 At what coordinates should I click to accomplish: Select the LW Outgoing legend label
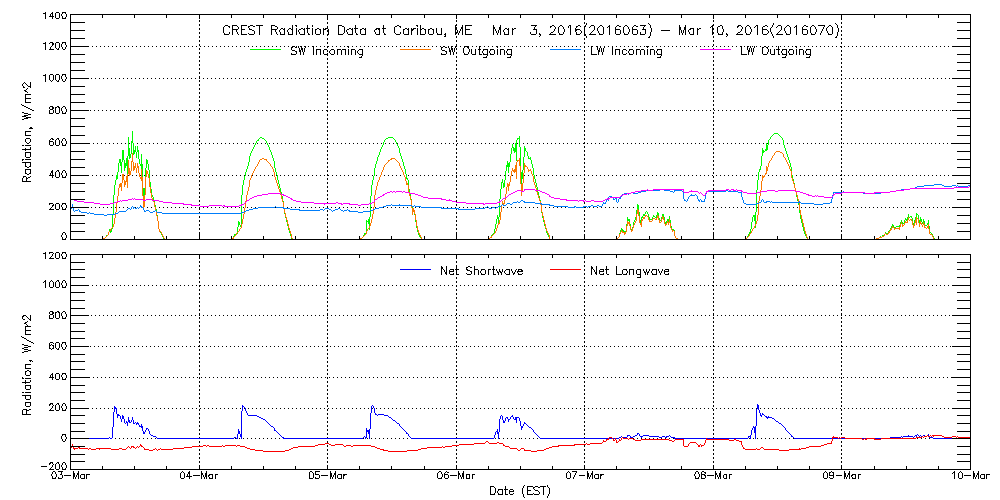[775, 52]
